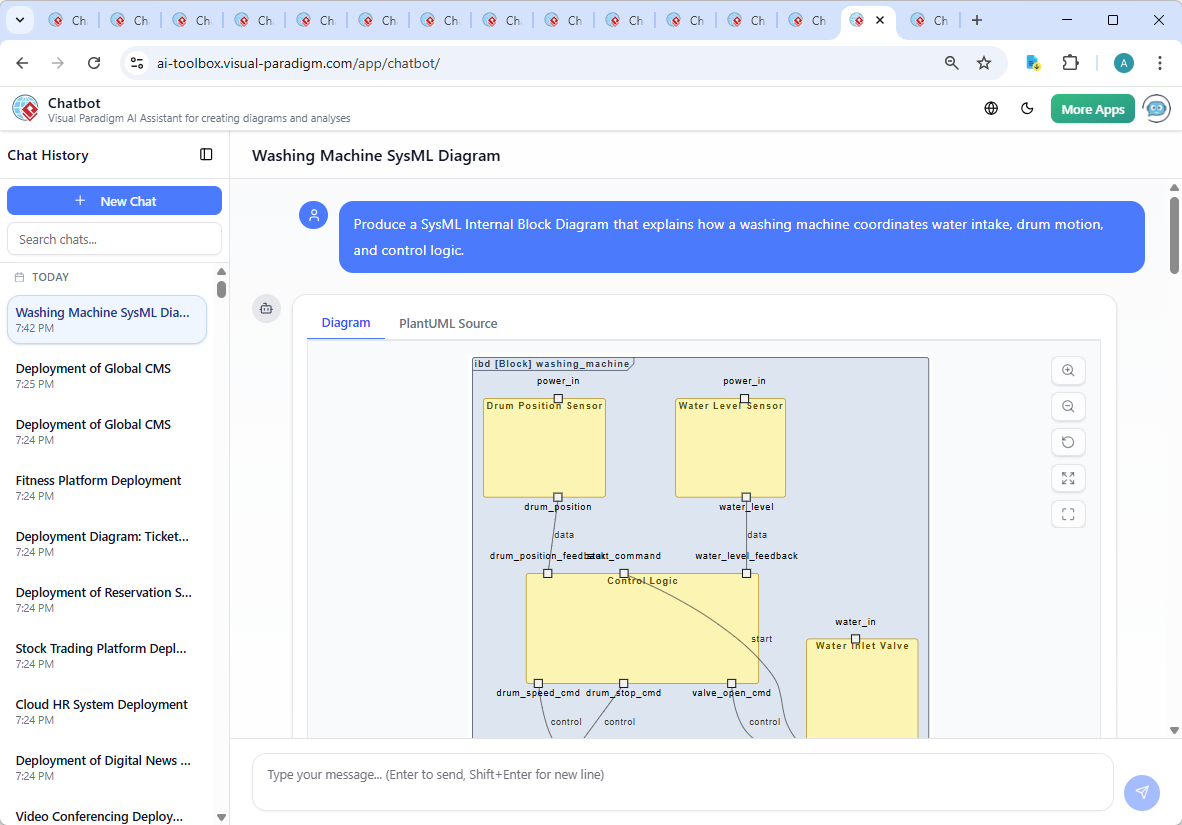Screen dimensions: 1182x825
Task: Switch to the PlantUML Source tab
Action: pos(447,323)
